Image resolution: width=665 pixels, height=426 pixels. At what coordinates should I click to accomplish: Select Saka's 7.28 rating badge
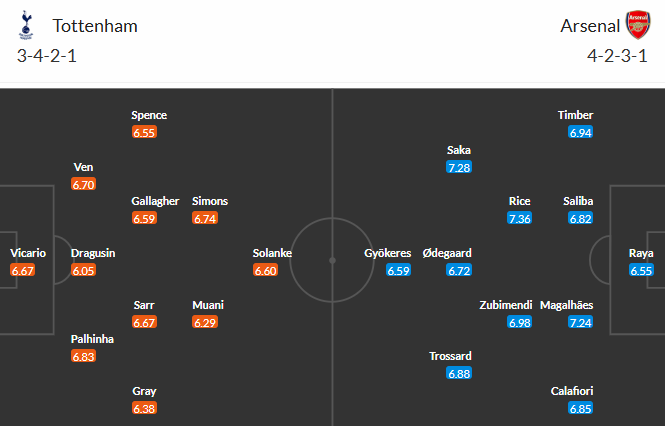(459, 167)
